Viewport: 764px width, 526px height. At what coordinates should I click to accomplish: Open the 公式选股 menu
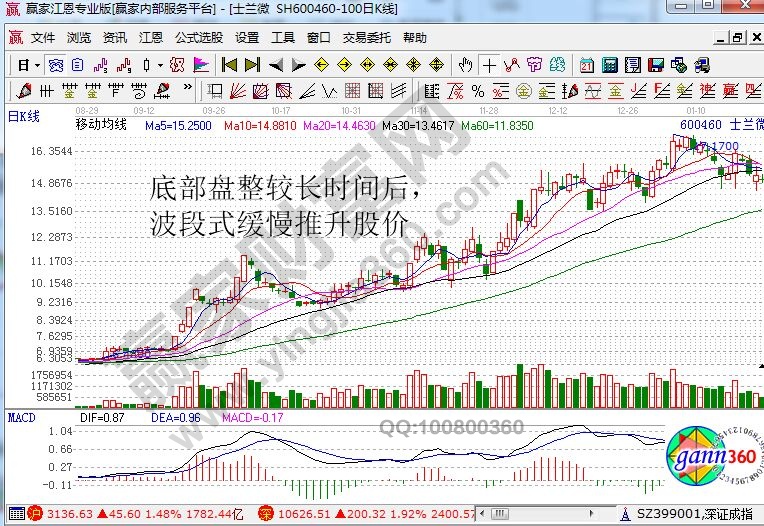point(199,38)
